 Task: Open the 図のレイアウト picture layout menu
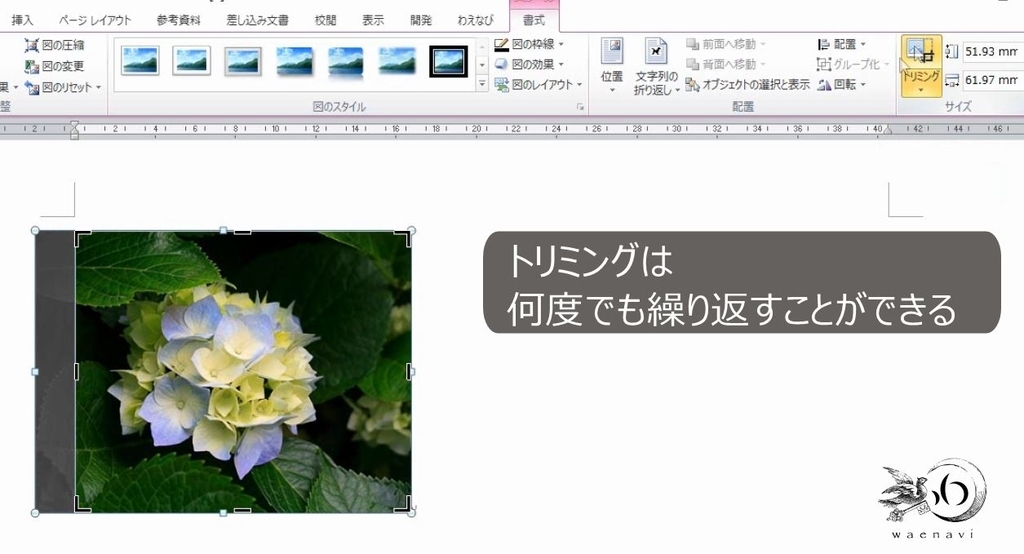(x=538, y=84)
